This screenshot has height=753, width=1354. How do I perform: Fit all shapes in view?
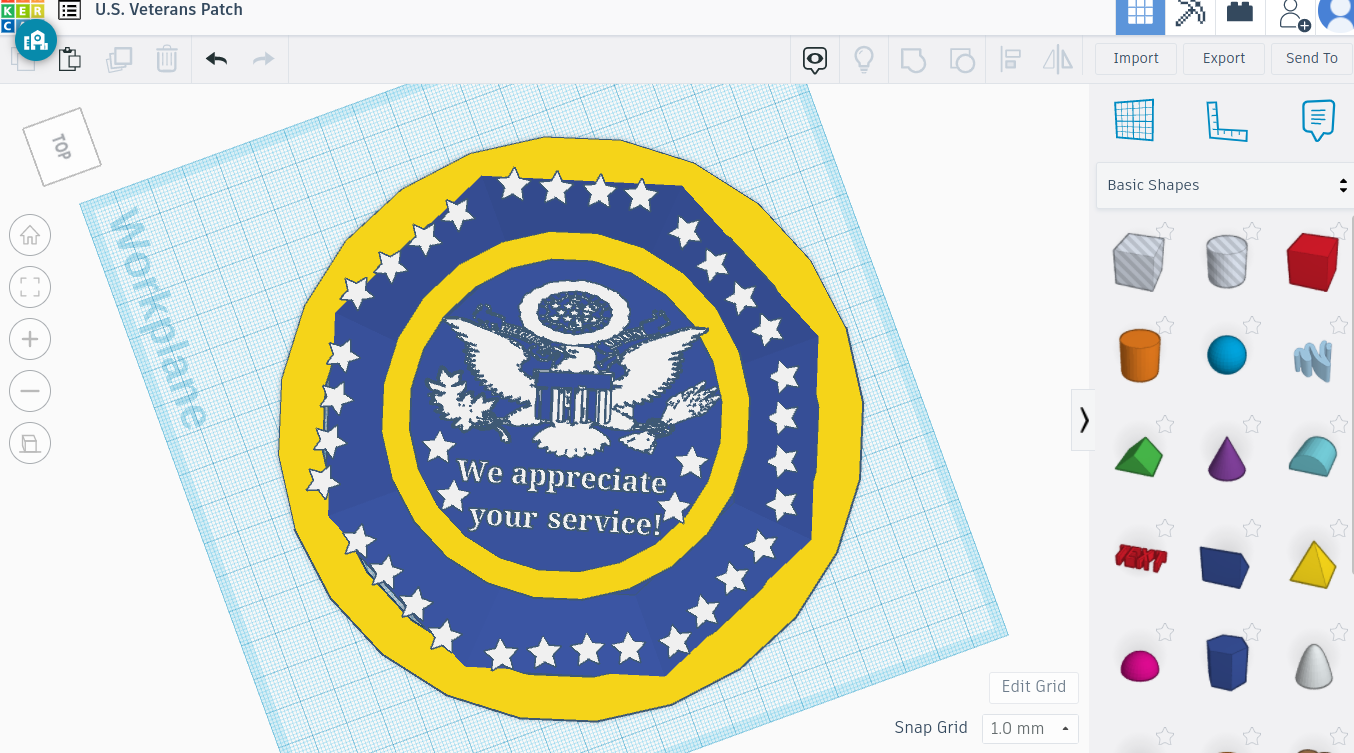(x=30, y=288)
